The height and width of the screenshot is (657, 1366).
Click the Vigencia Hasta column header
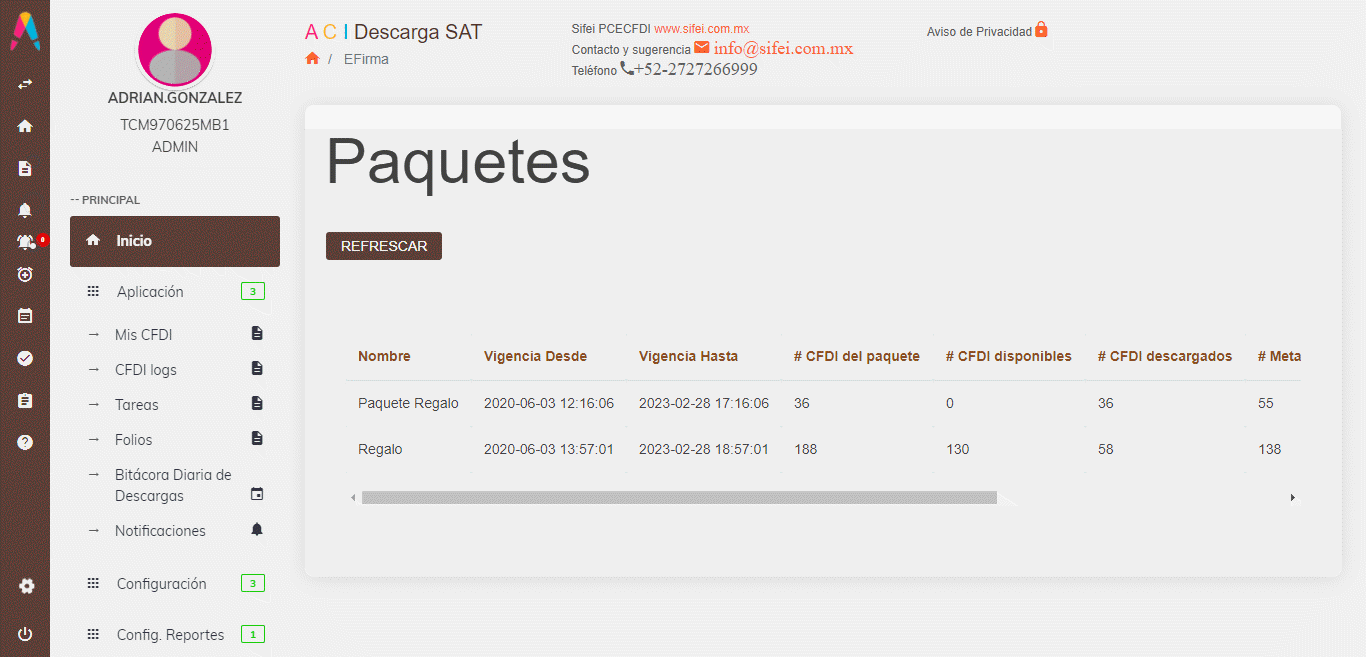(x=688, y=356)
